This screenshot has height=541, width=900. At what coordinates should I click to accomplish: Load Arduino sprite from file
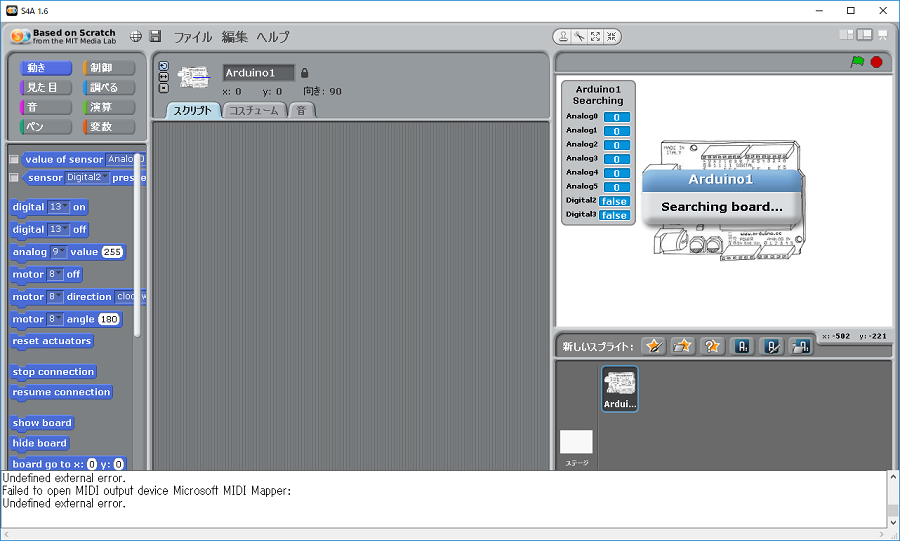point(801,346)
